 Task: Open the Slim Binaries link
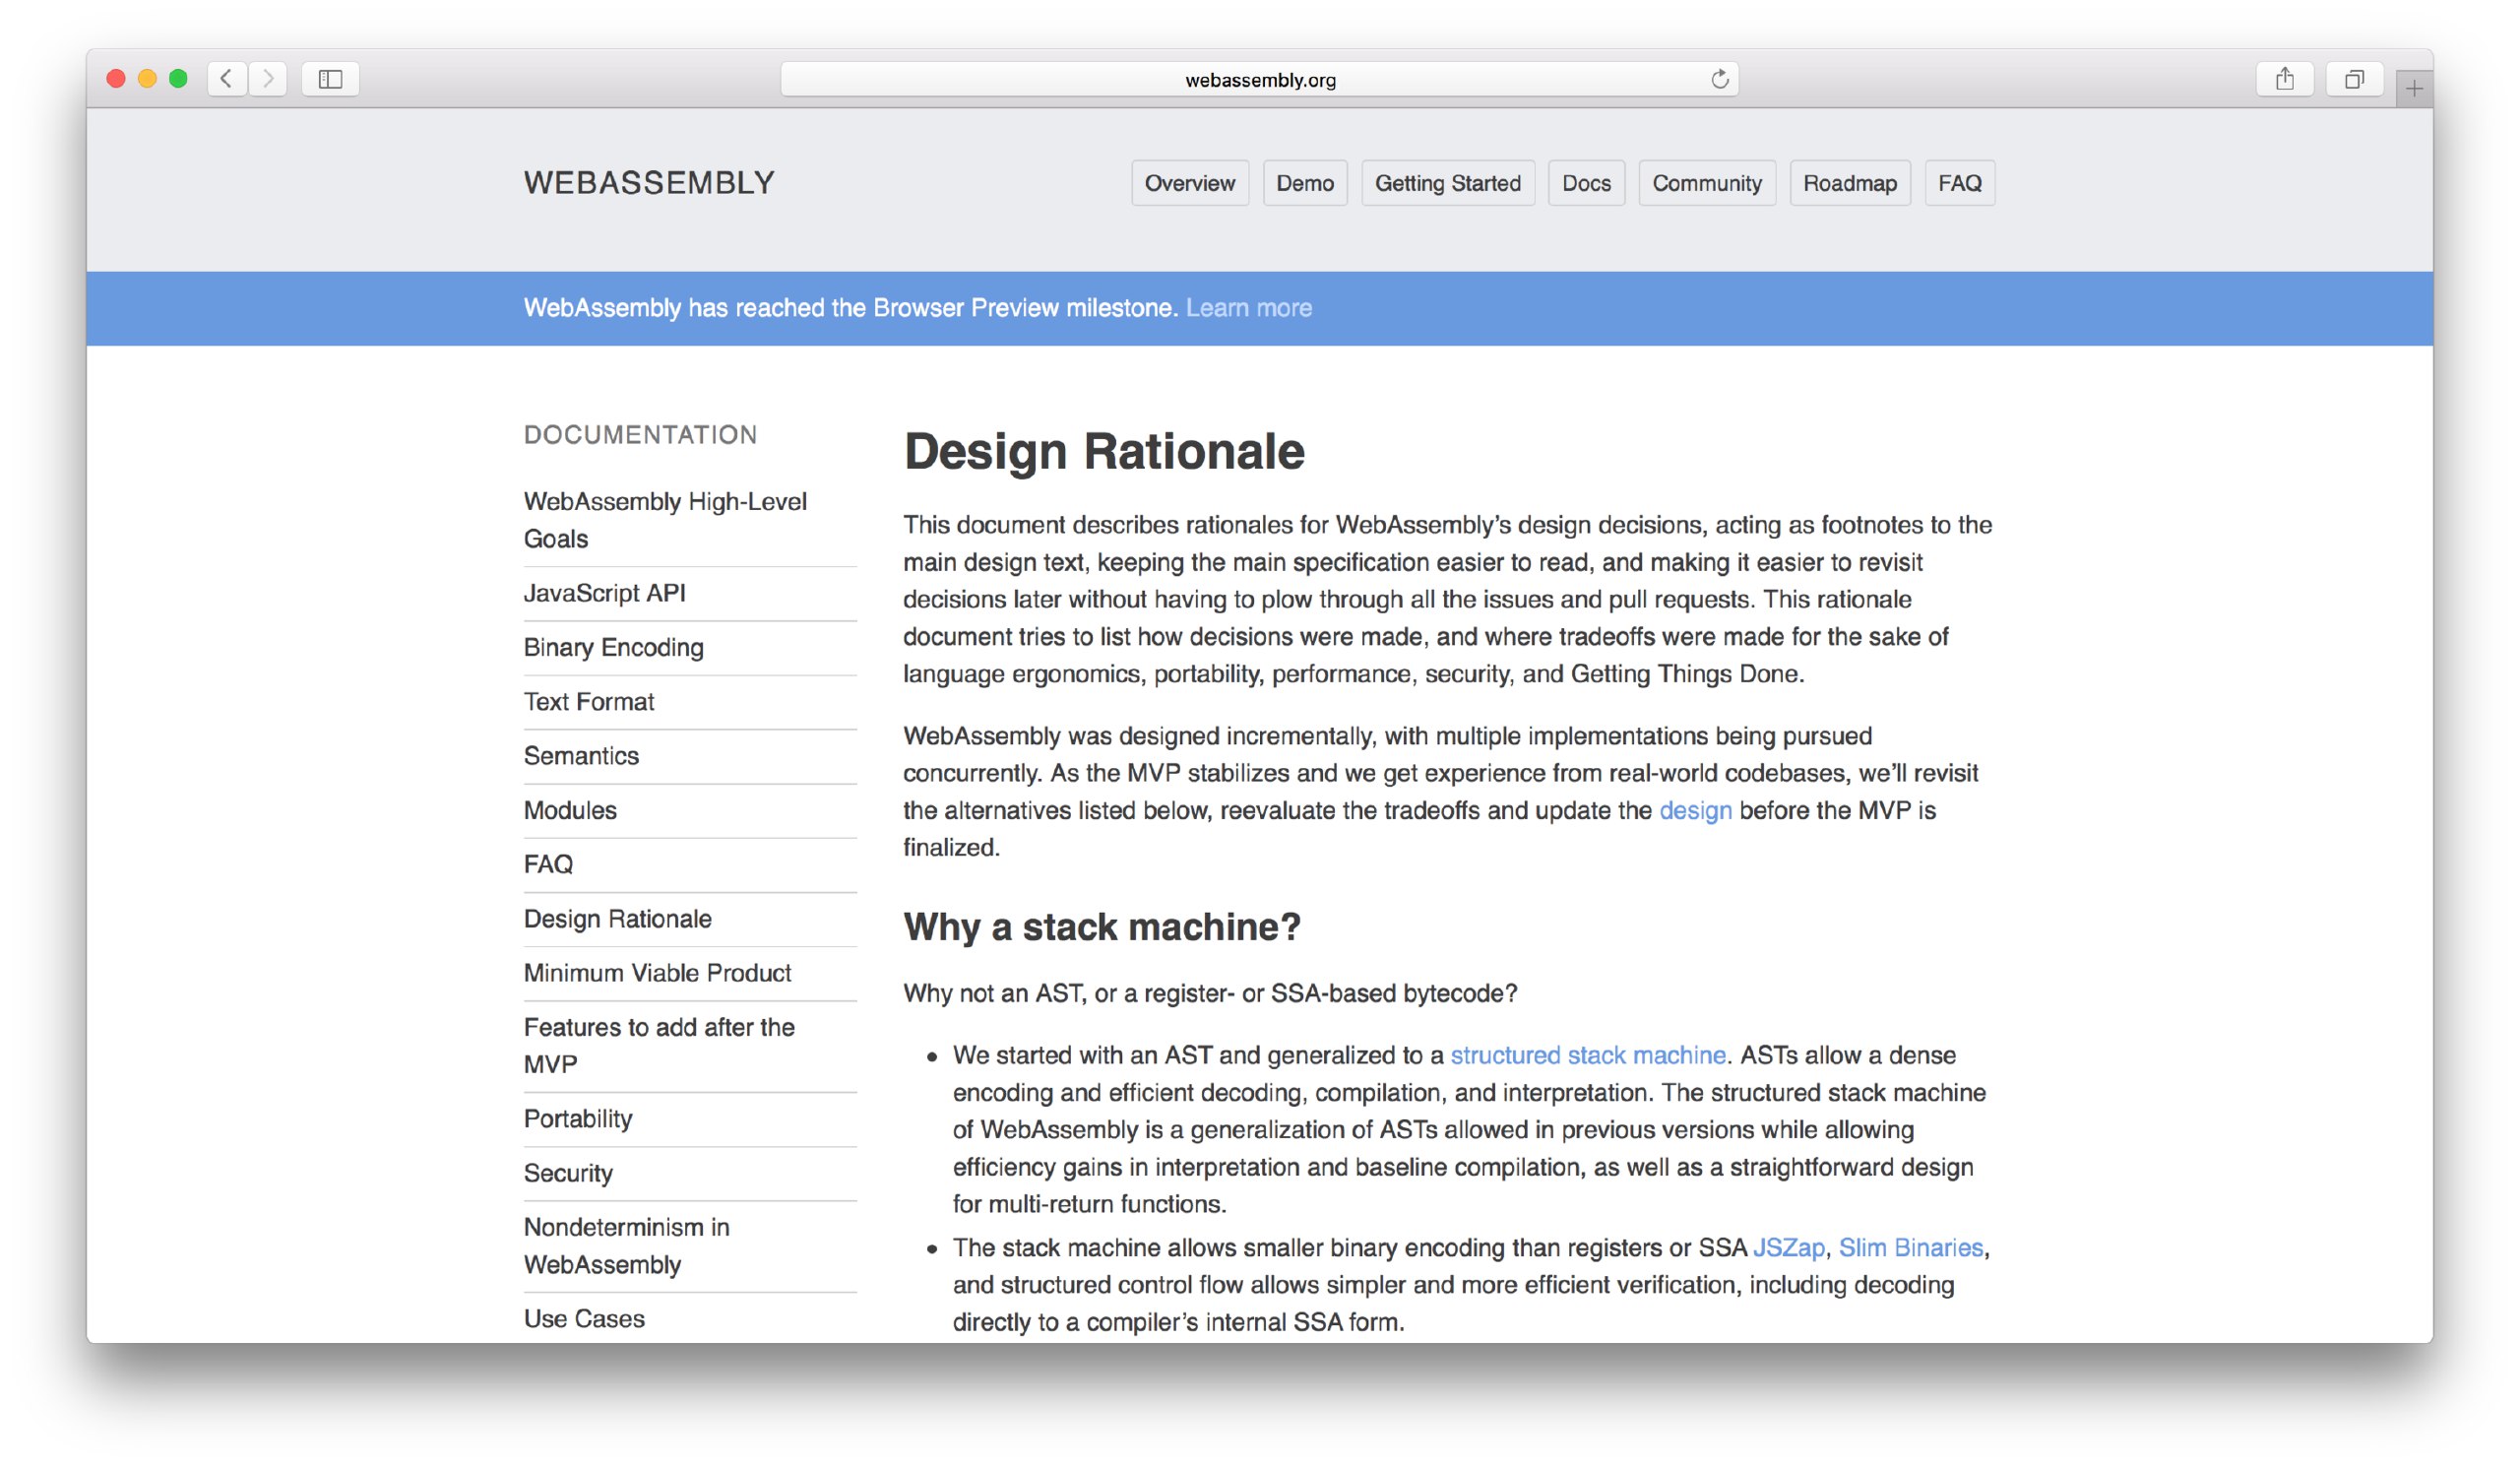[1911, 1248]
